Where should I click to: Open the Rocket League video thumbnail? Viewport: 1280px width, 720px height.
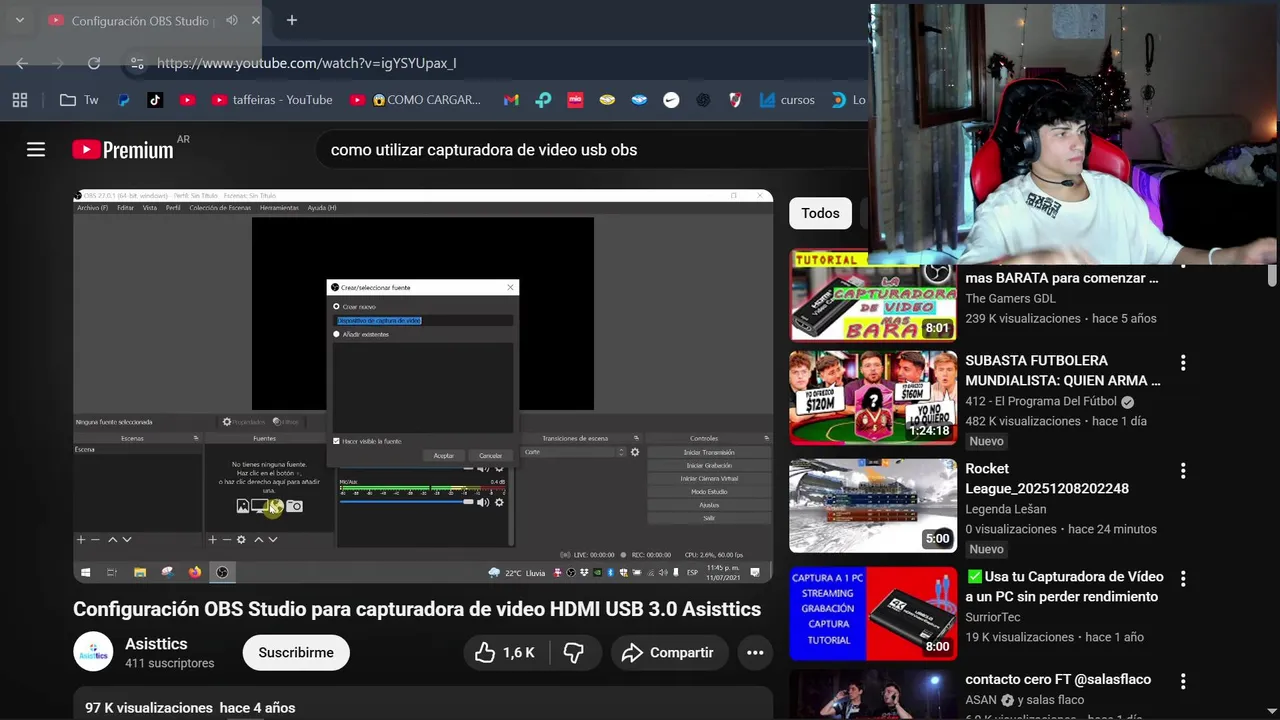pyautogui.click(x=873, y=506)
